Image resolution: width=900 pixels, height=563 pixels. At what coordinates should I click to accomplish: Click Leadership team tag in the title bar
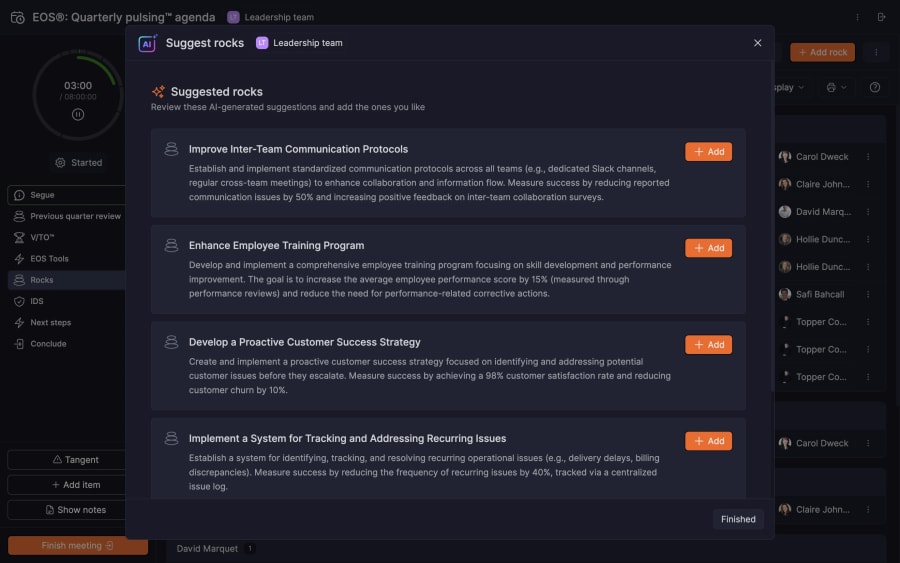[x=271, y=17]
